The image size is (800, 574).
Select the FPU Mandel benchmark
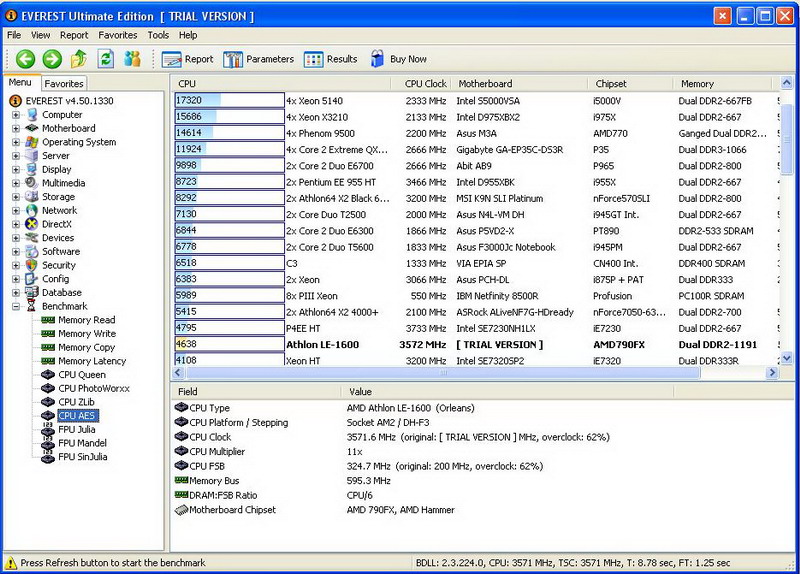[x=82, y=443]
